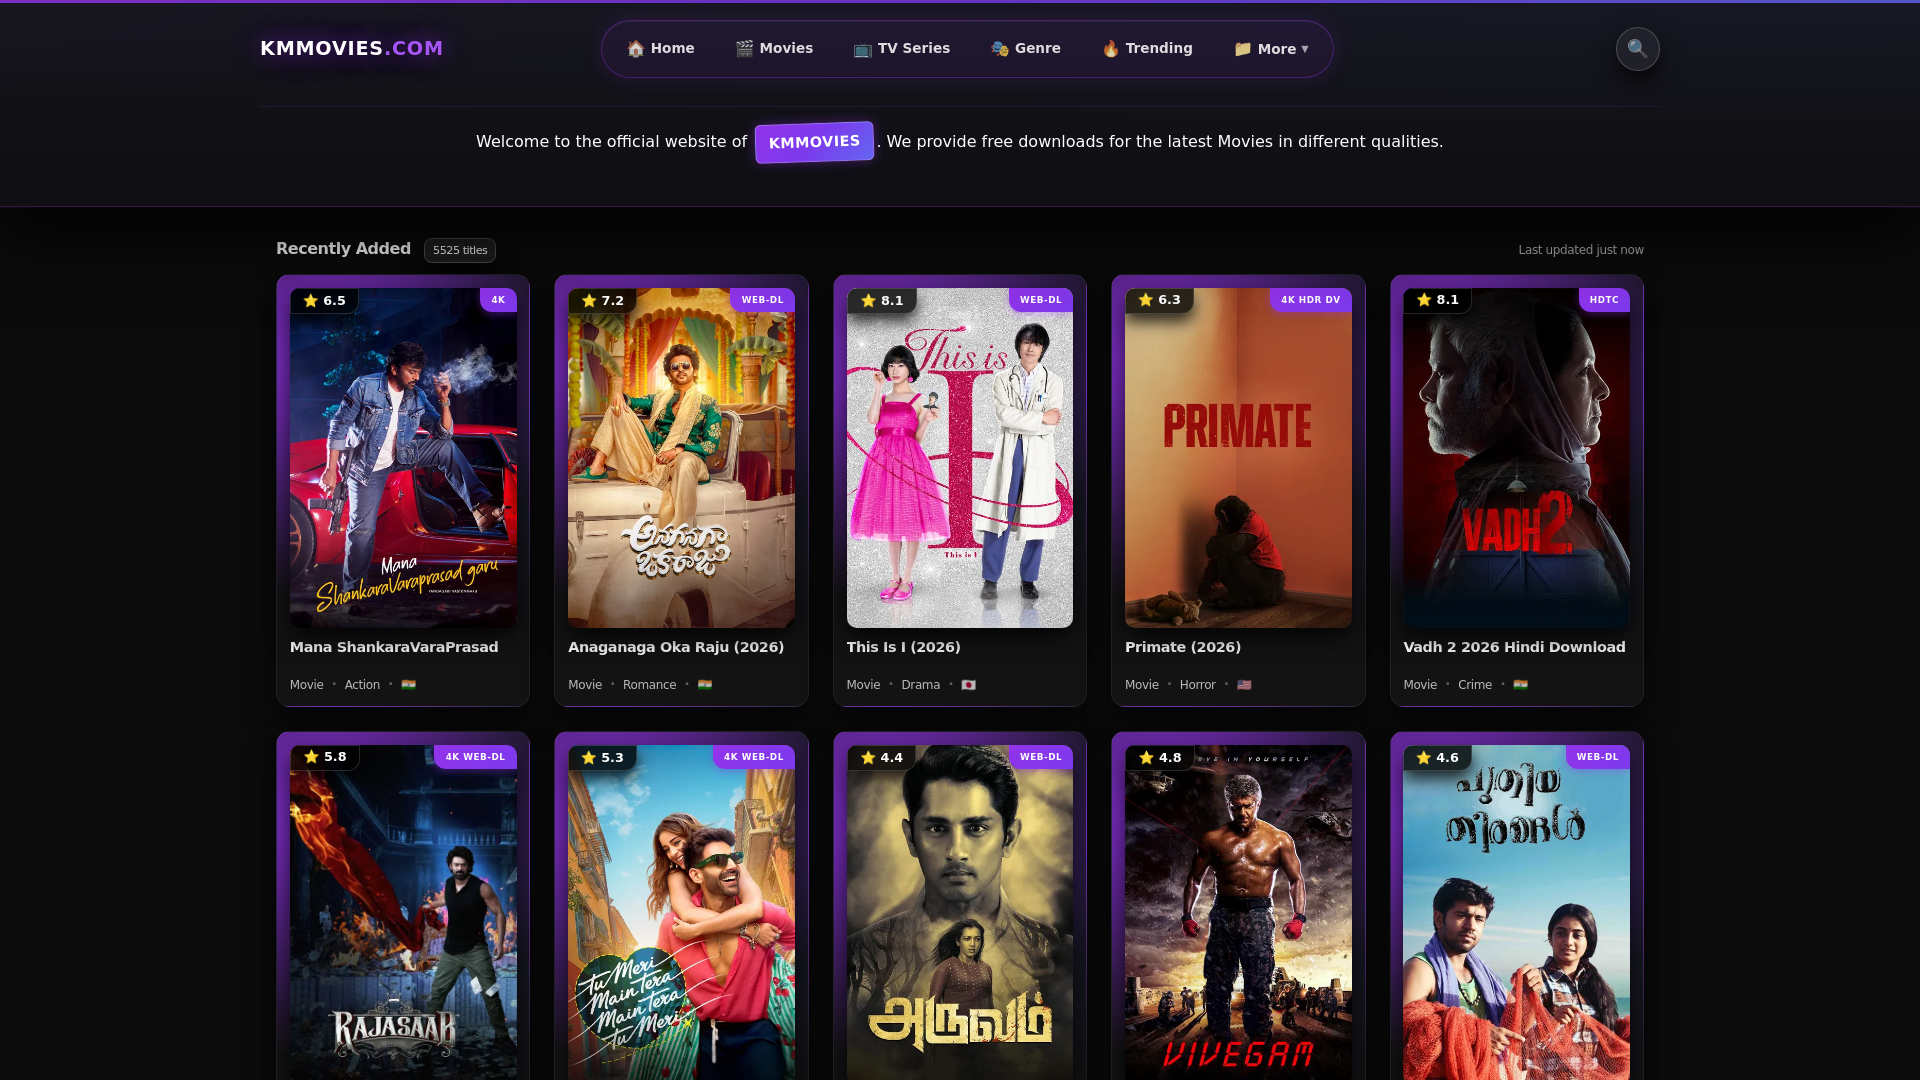Open the Primate movie poster
Image resolution: width=1920 pixels, height=1080 pixels.
[x=1238, y=458]
